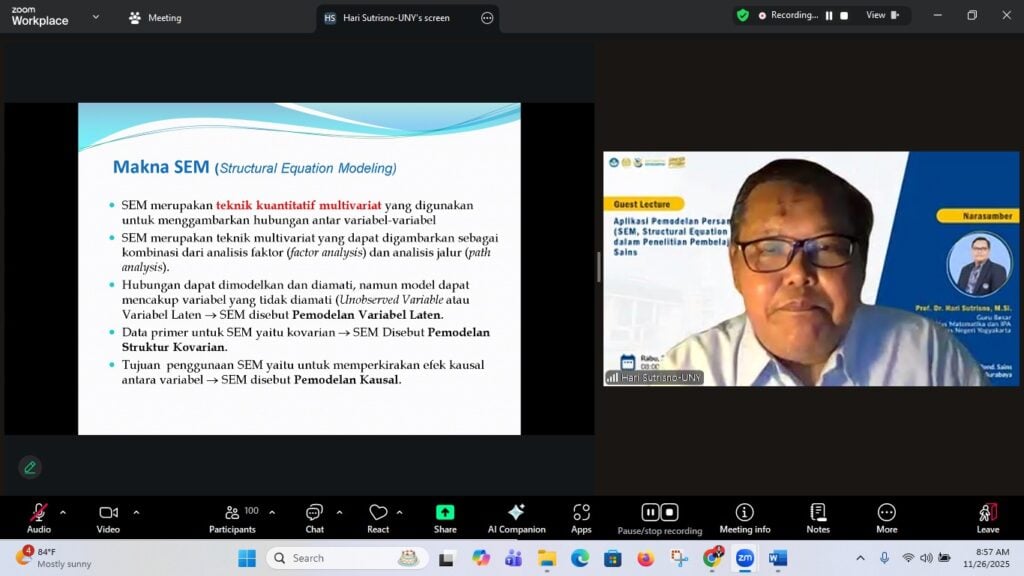Expand the Audio options arrow
This screenshot has width=1024, height=576.
point(63,512)
